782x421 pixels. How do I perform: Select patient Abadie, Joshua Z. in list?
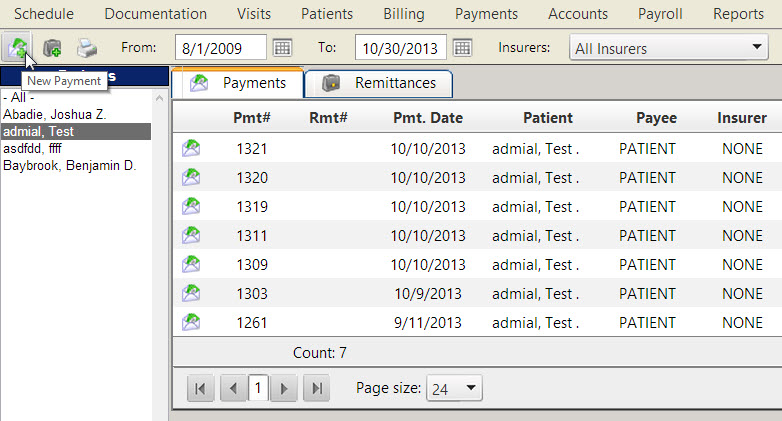pos(54,115)
